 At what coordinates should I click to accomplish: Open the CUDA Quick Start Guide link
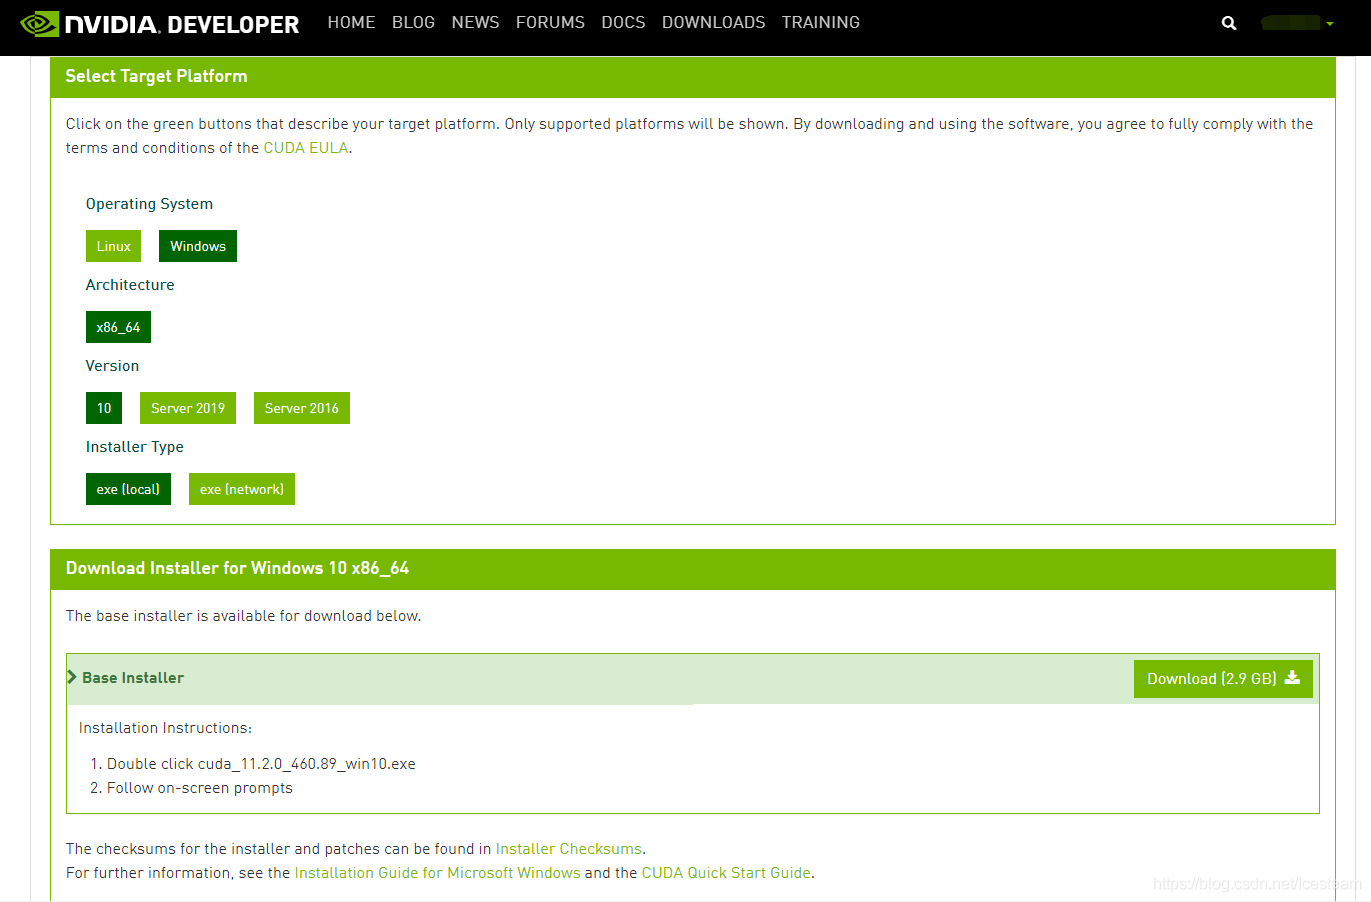tap(726, 873)
